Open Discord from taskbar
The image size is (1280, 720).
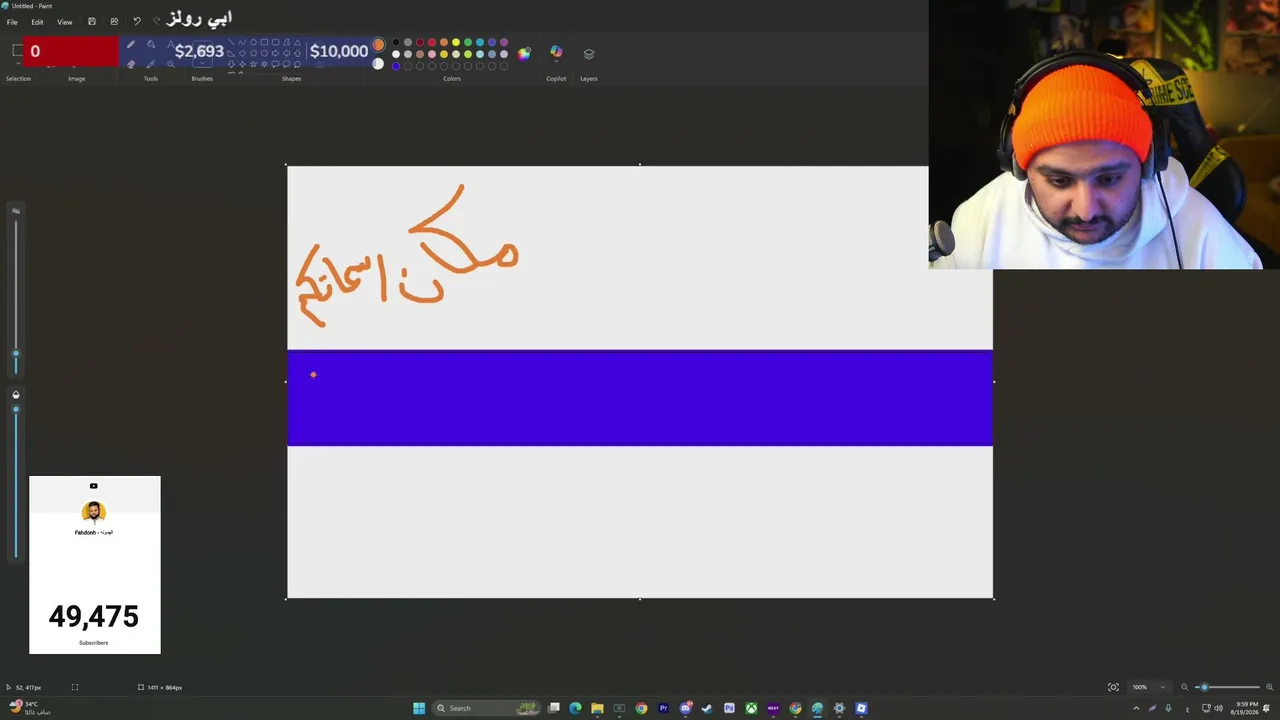tap(685, 708)
